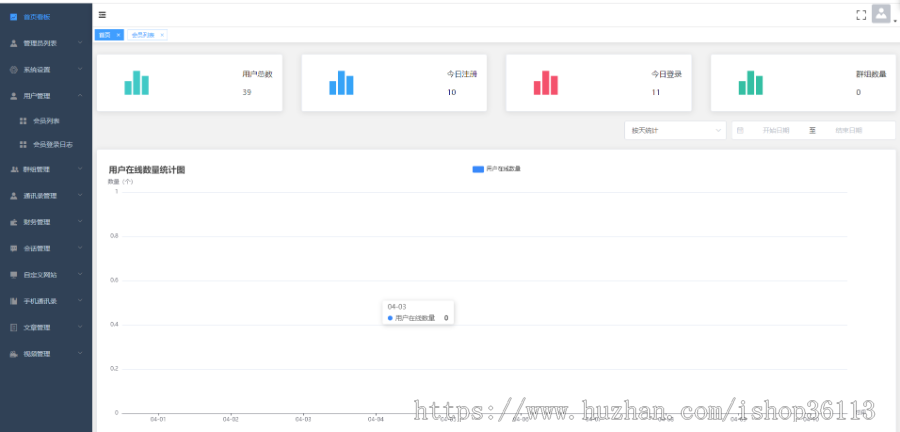Close the 会员列表 tab
The height and width of the screenshot is (432, 900).
click(x=162, y=35)
